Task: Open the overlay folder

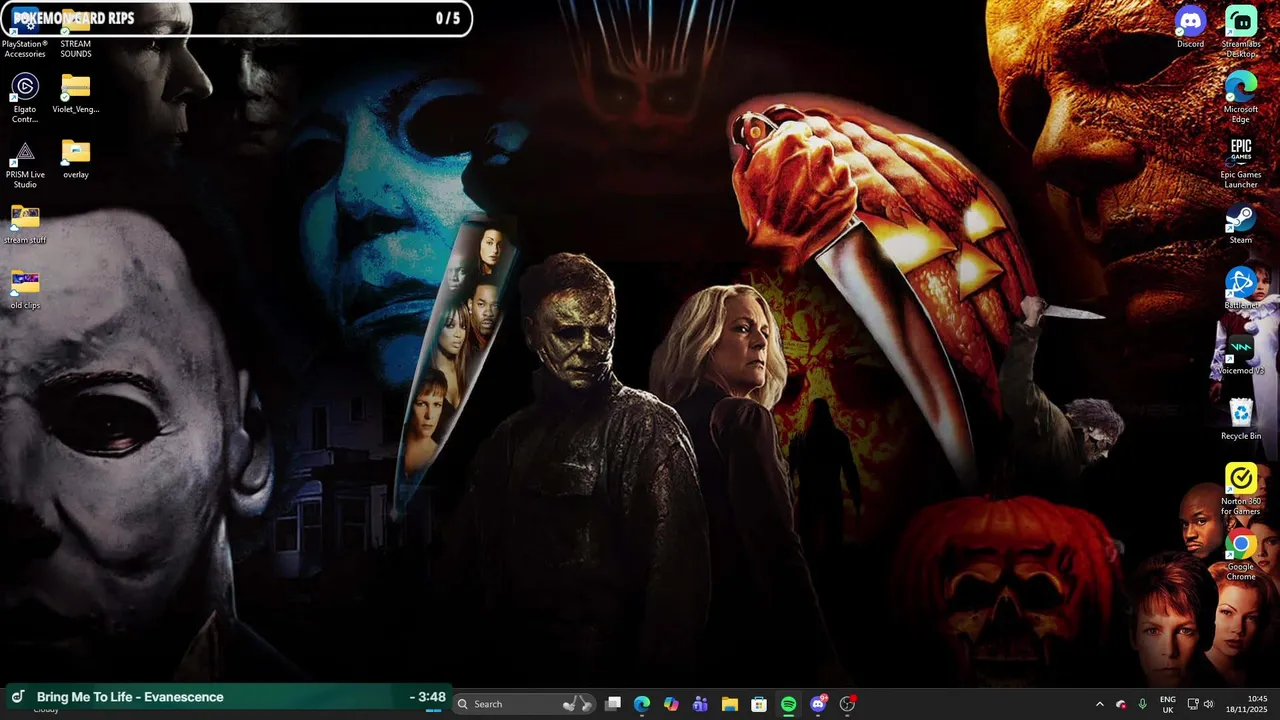Action: [76, 159]
